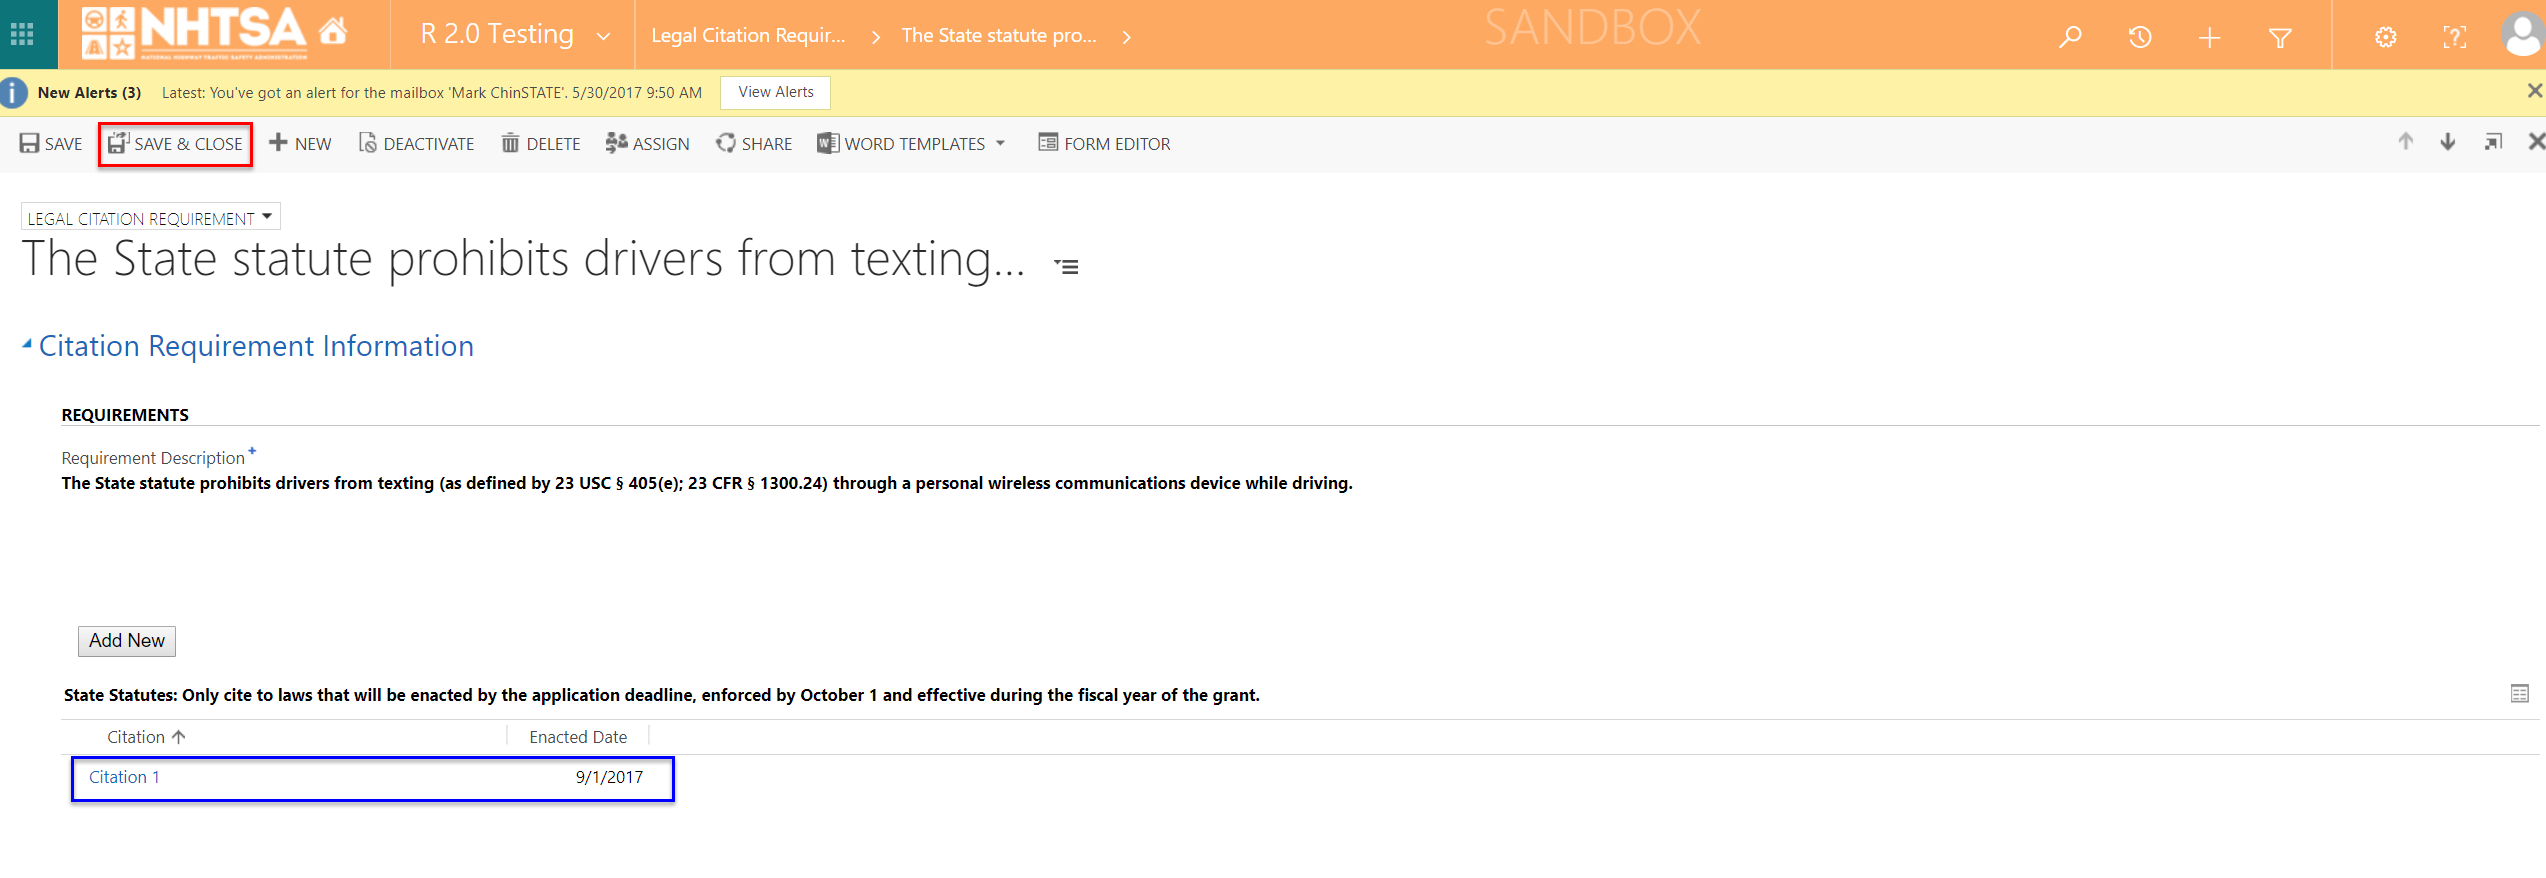Open the app launcher waffle icon
This screenshot has height=878, width=2546.
[22, 35]
